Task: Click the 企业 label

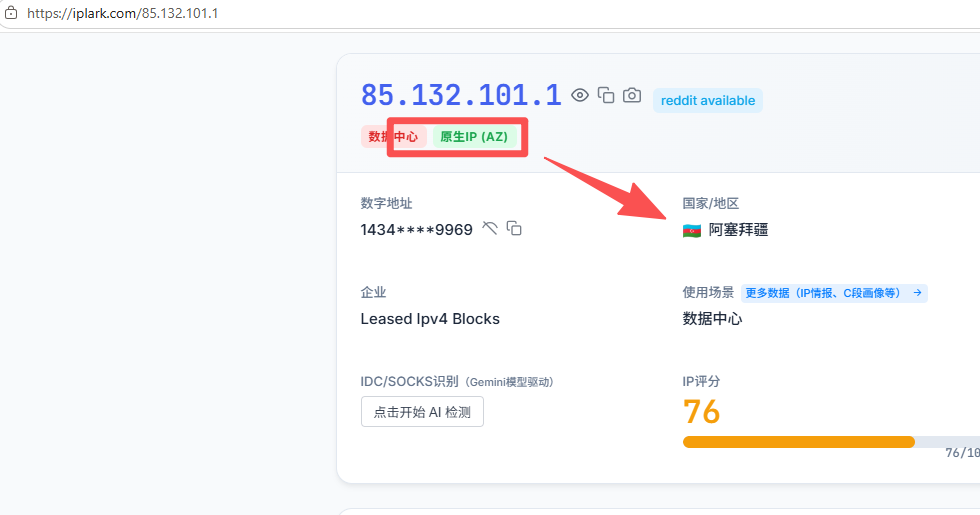Action: pos(373,292)
